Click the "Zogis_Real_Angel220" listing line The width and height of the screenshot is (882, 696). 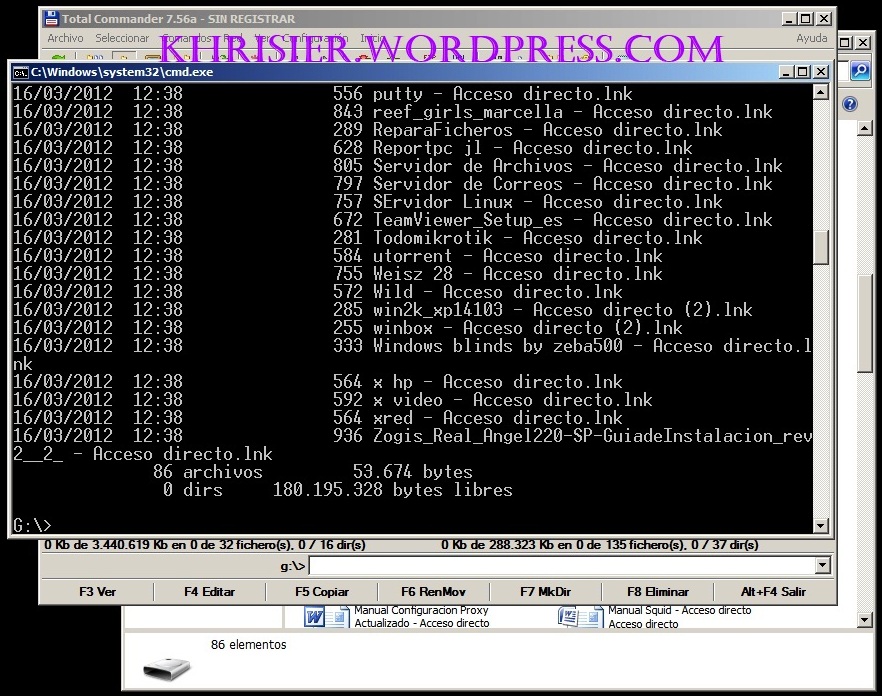point(412,444)
